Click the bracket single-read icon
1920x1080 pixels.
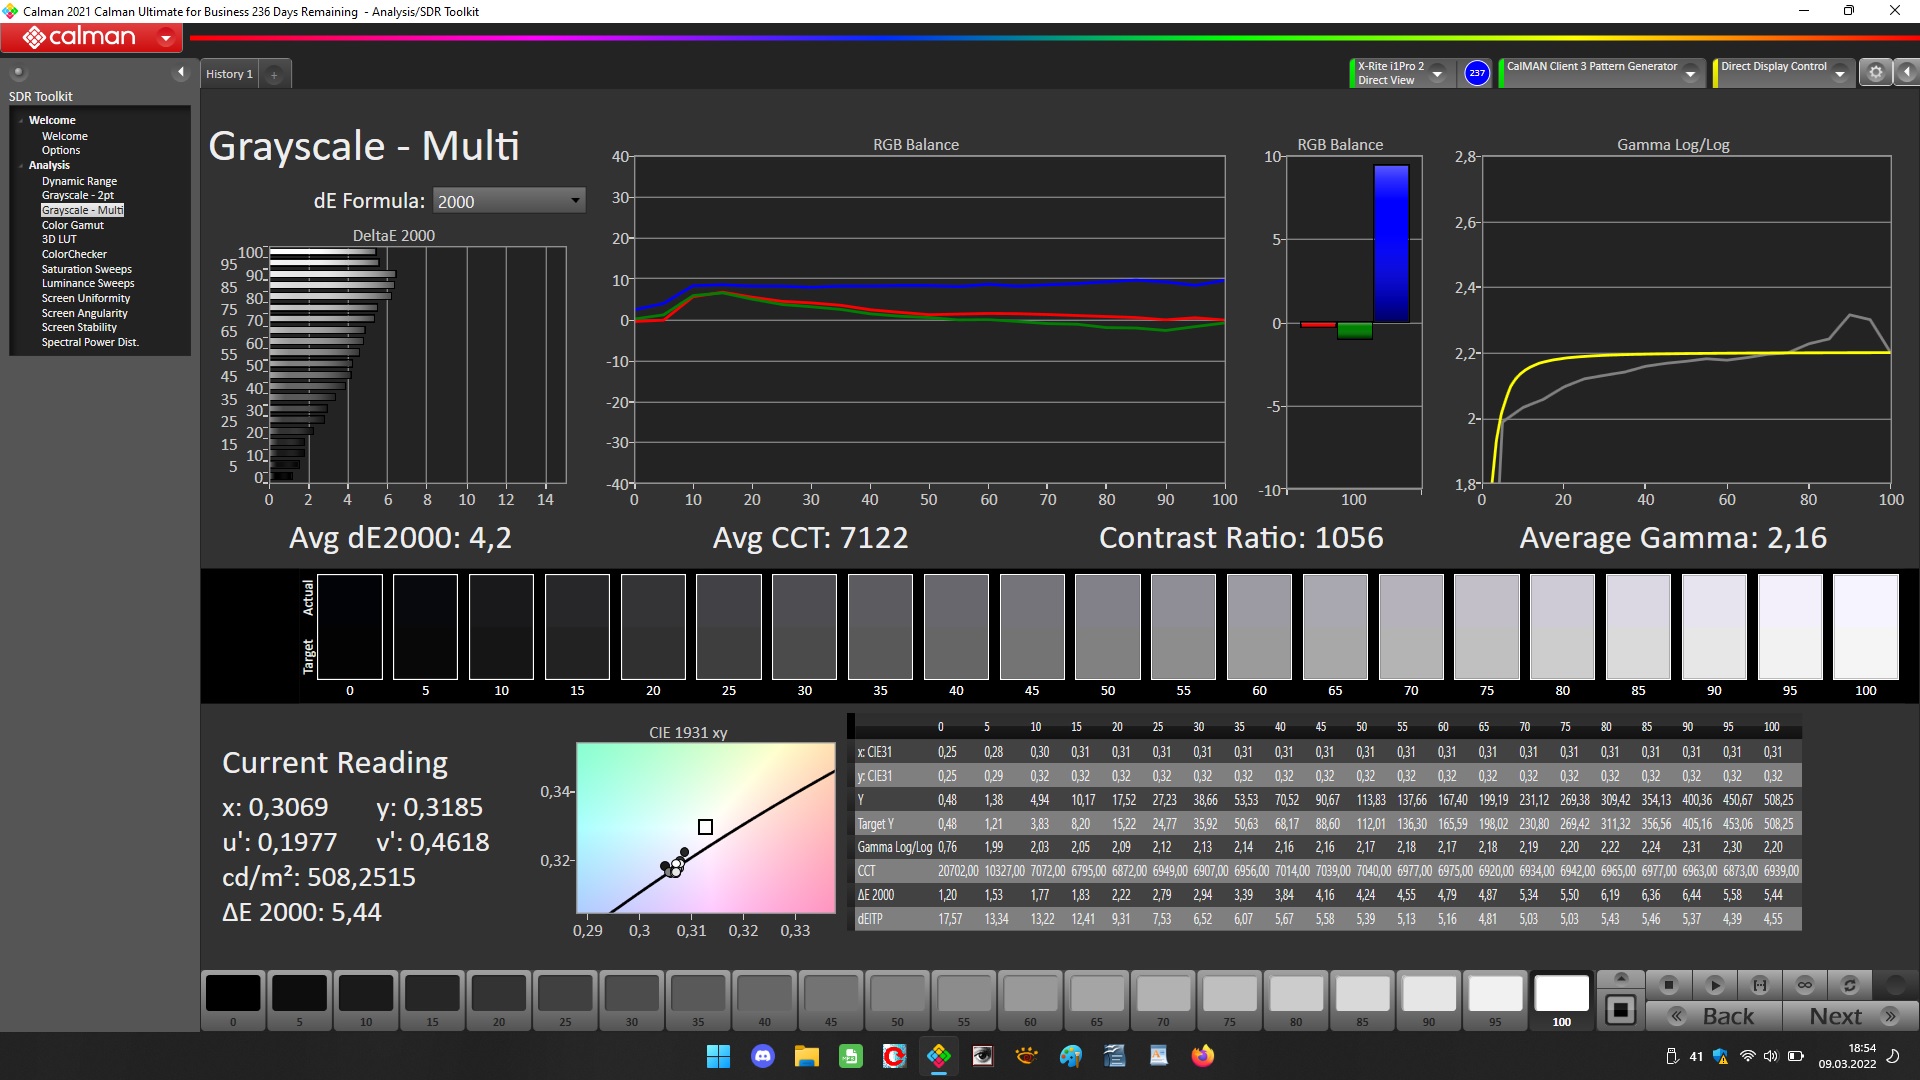(1759, 985)
